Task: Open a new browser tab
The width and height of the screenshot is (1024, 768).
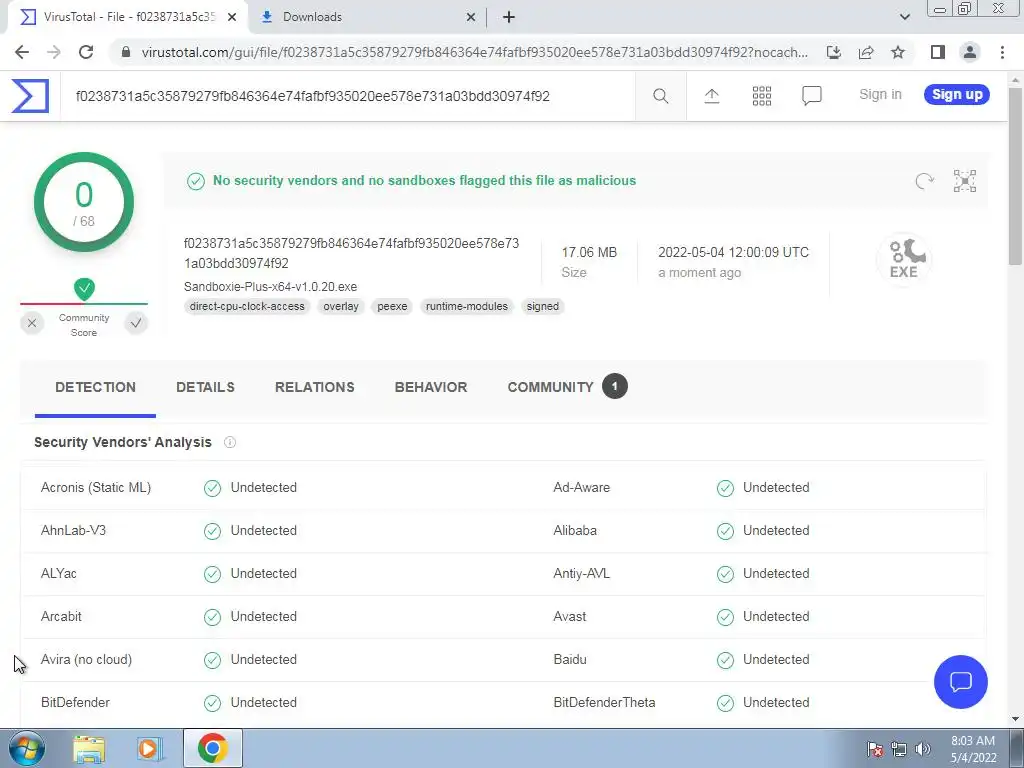Action: click(x=509, y=17)
